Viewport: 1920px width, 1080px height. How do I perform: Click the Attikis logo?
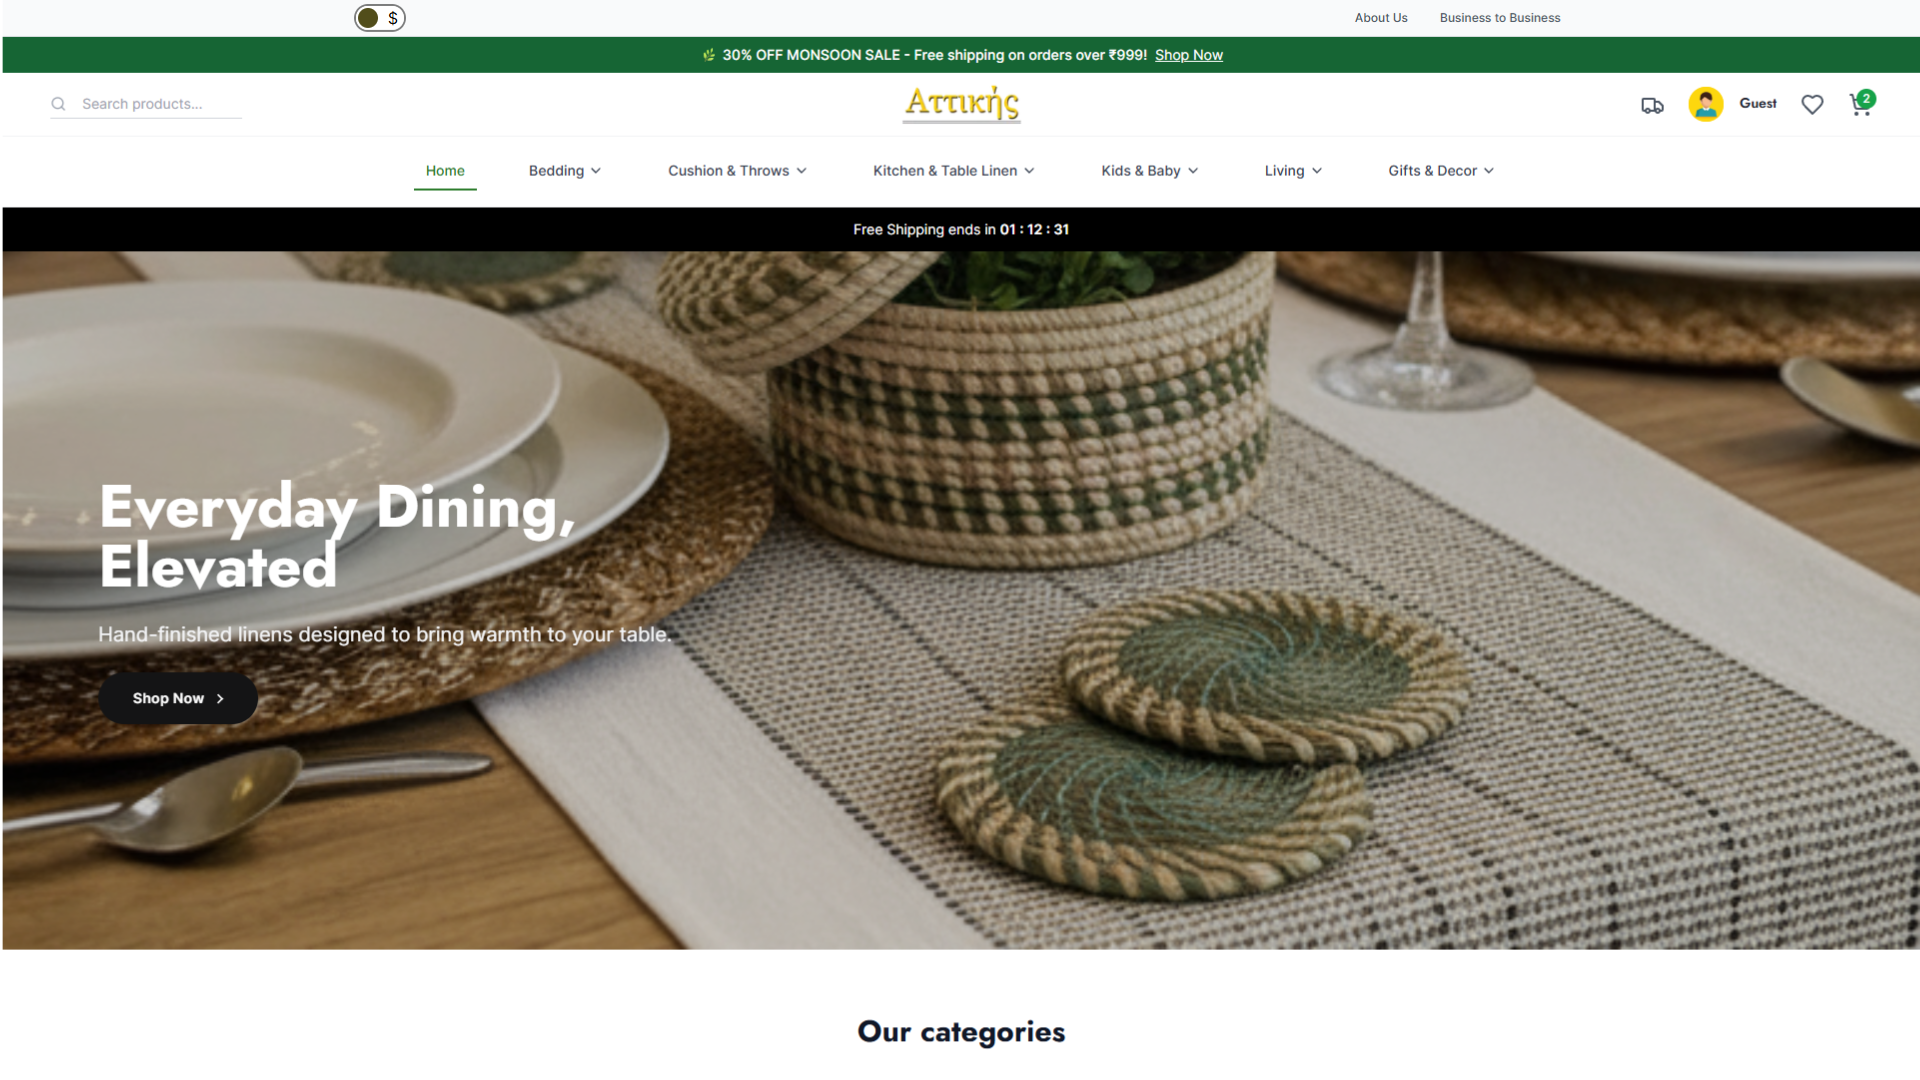point(962,103)
